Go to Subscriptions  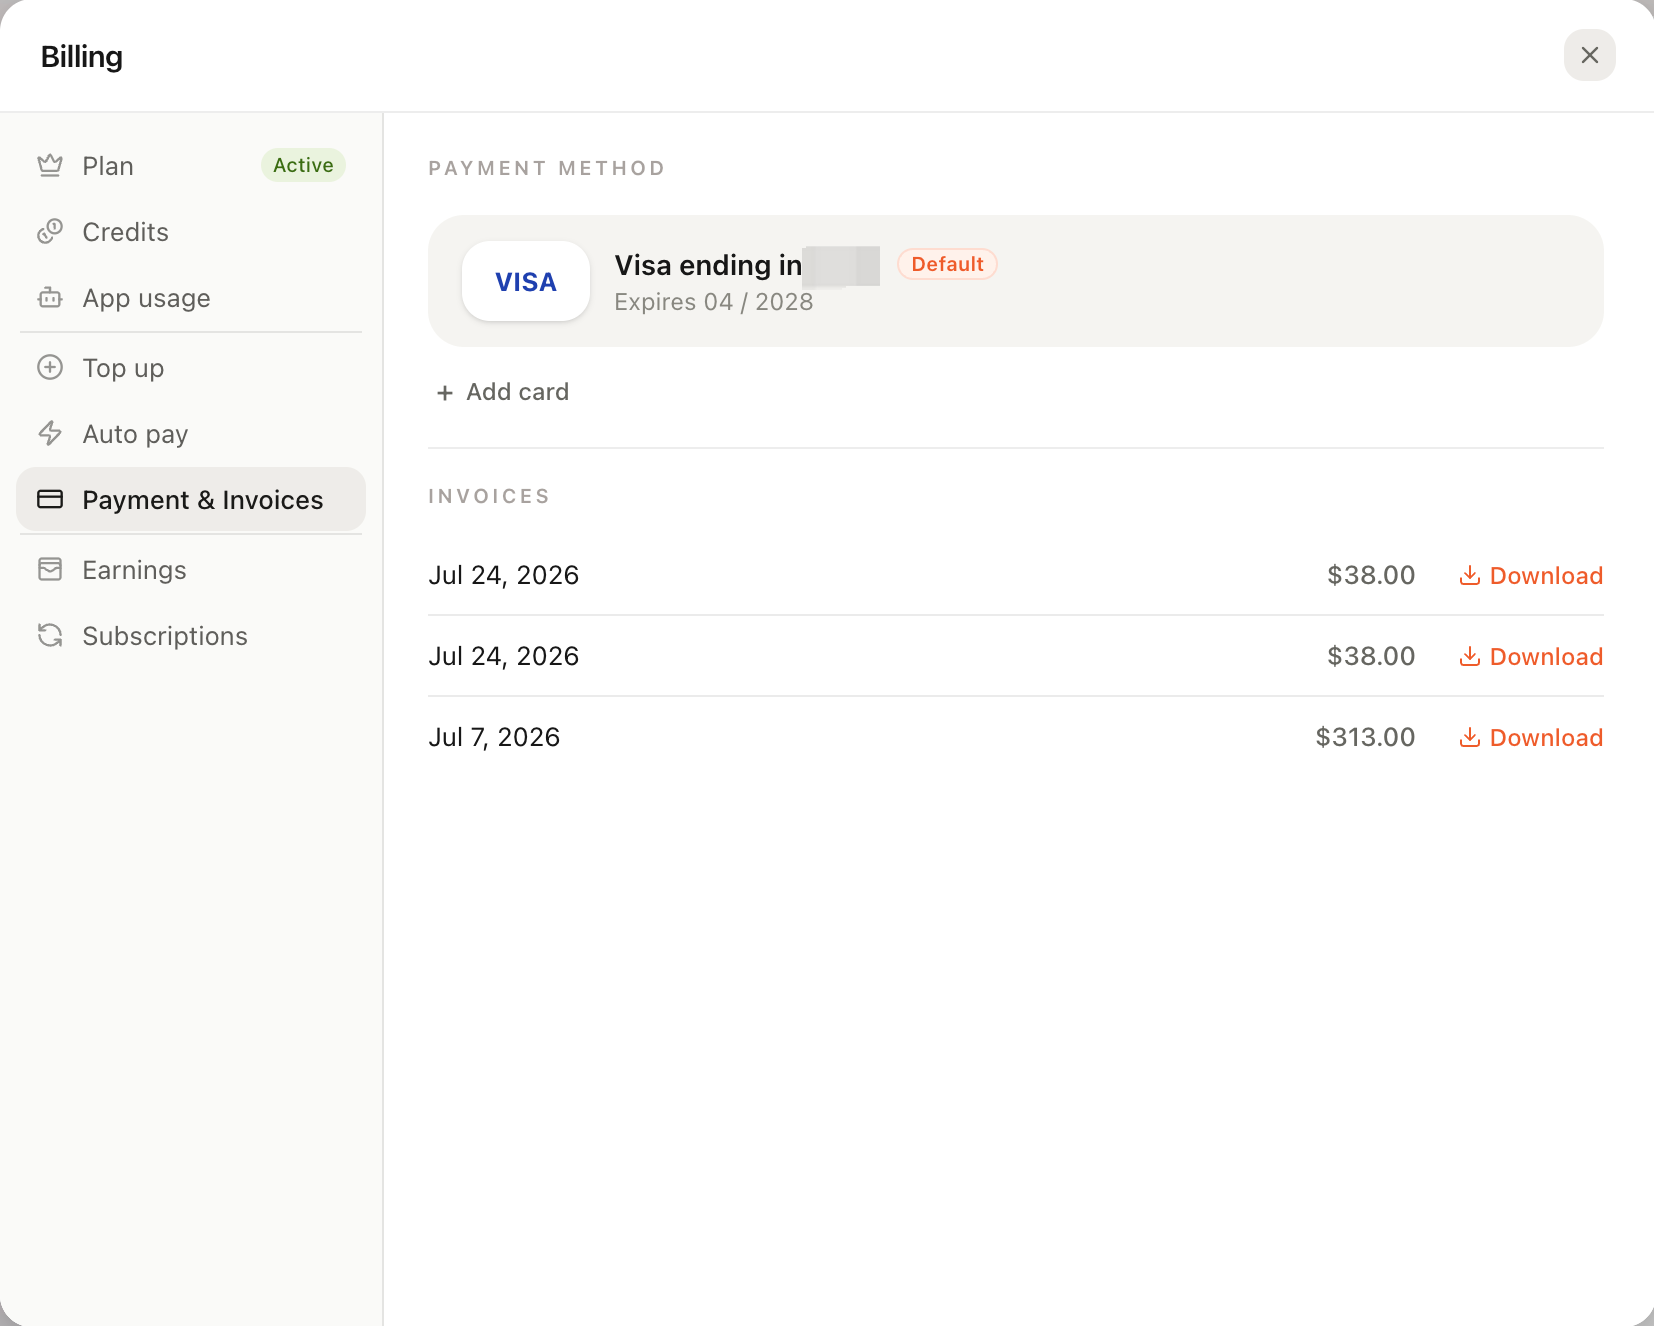(x=191, y=635)
